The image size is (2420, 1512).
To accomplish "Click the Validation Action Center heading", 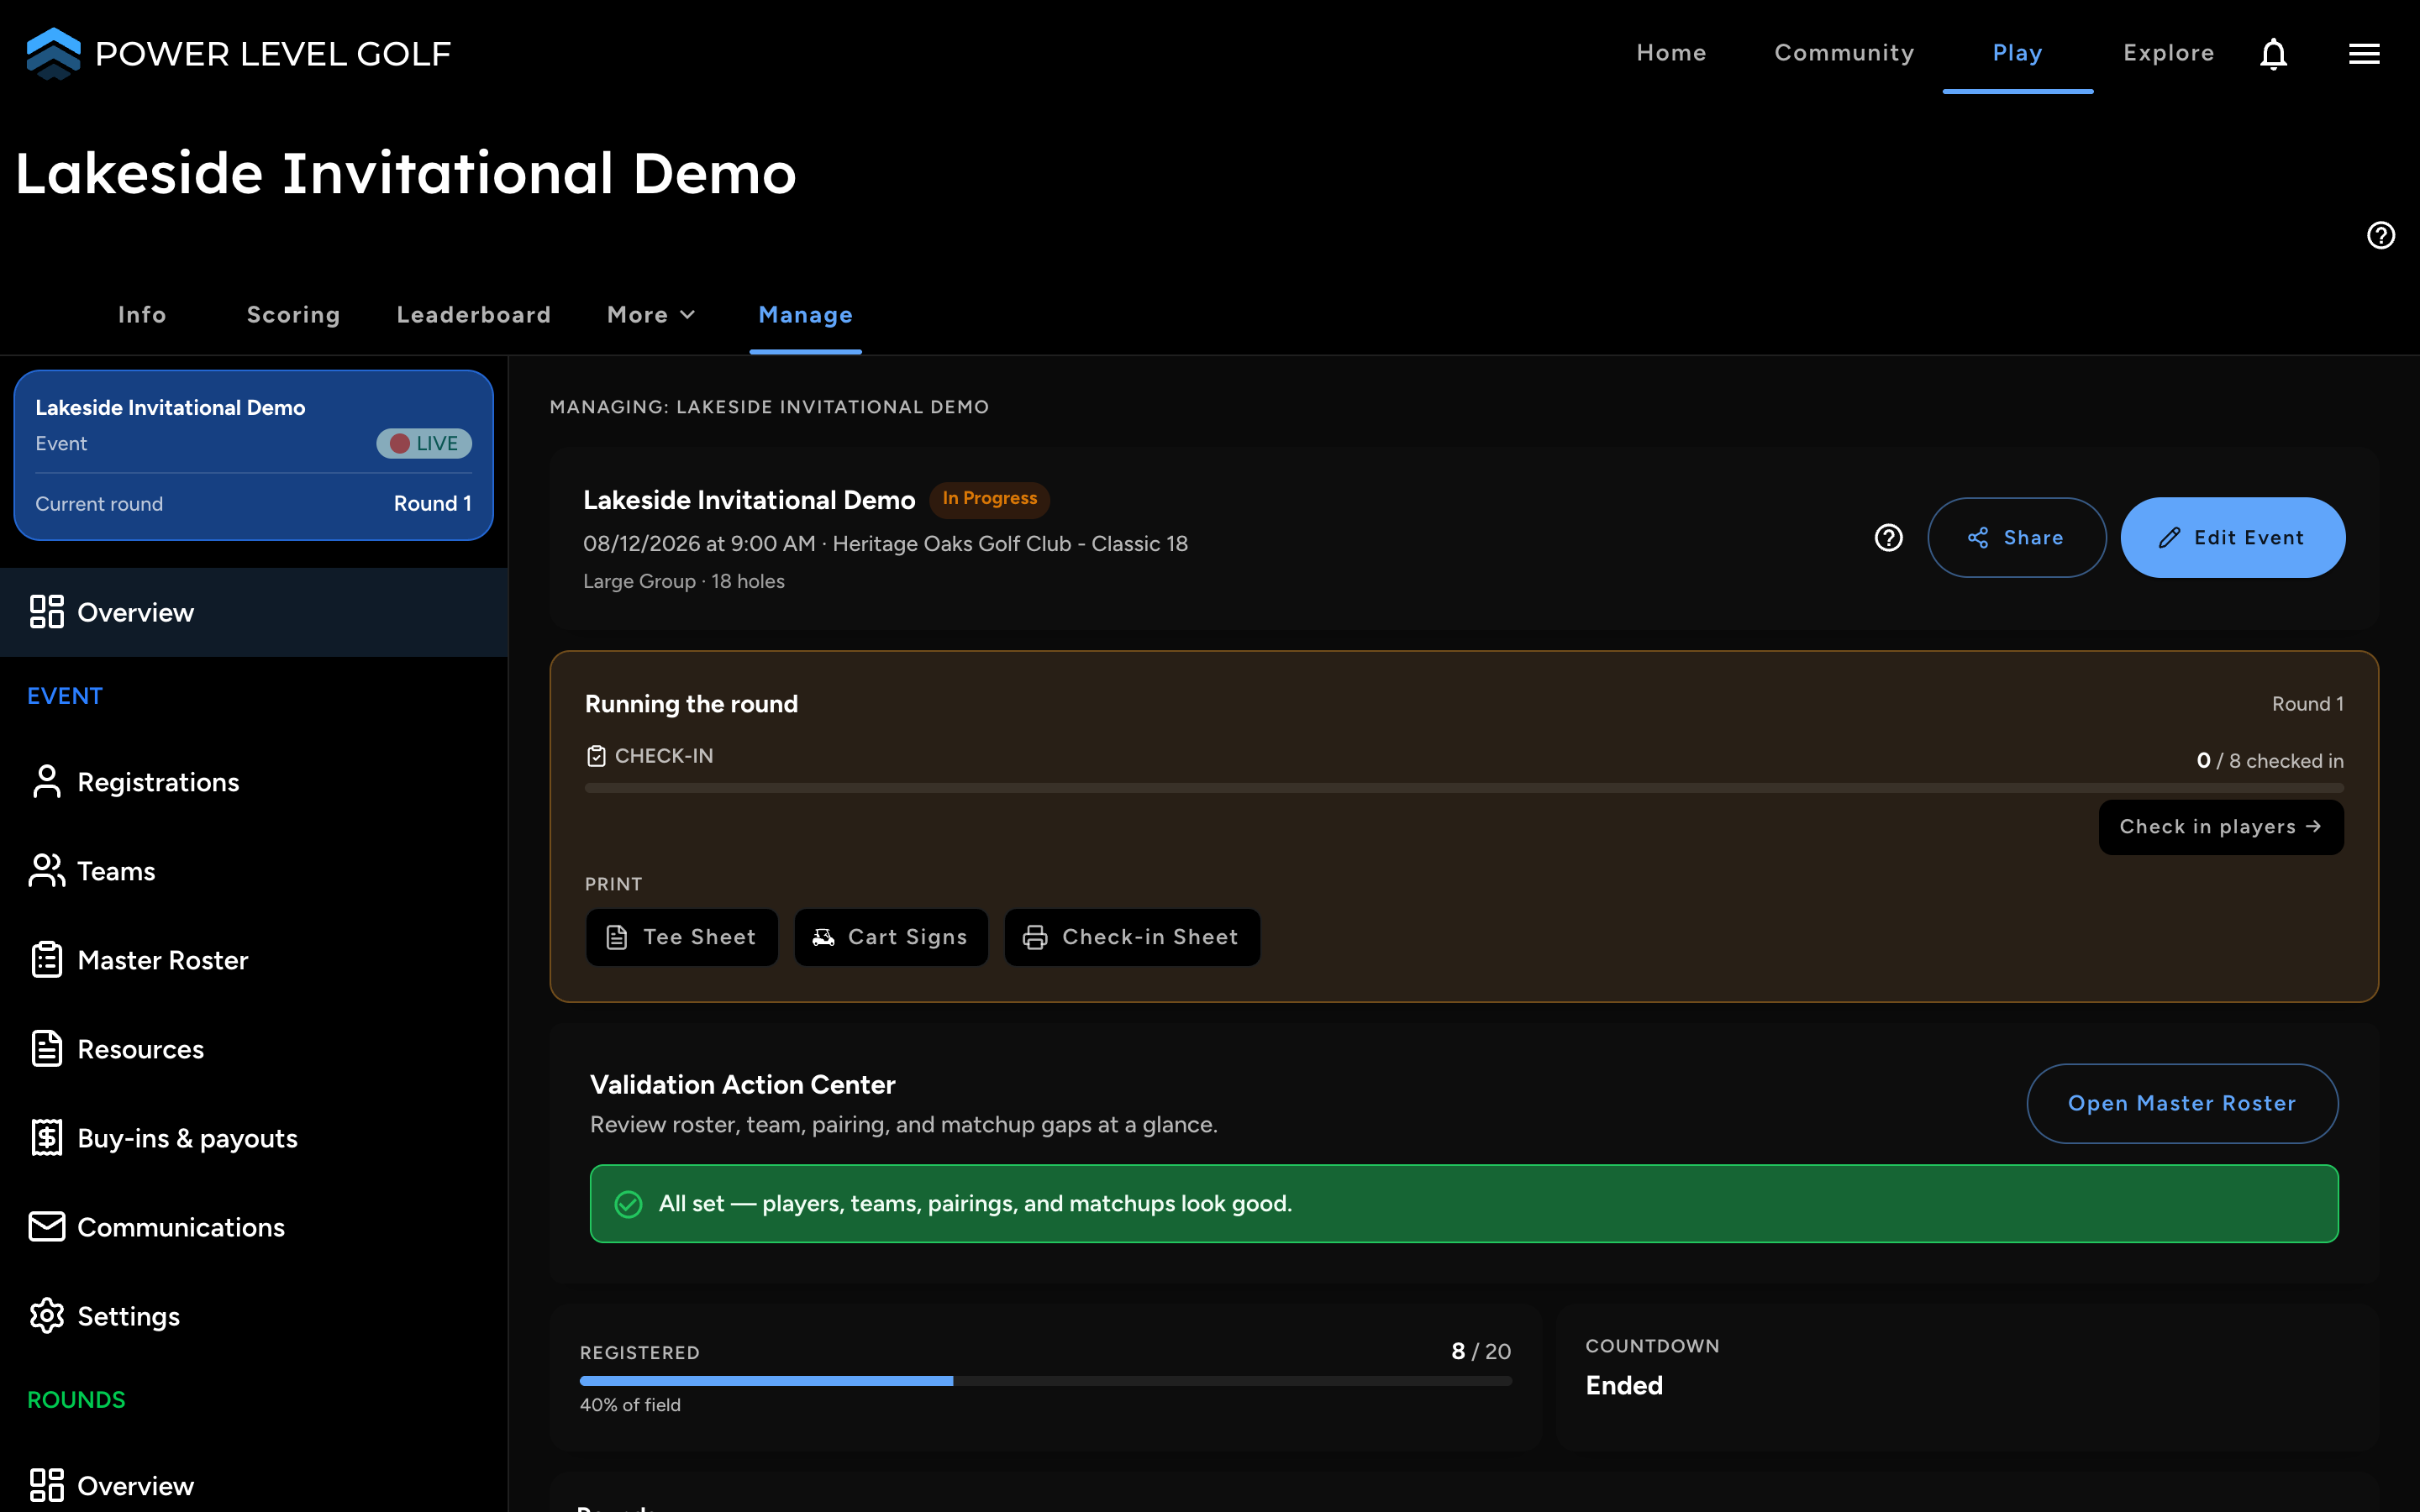I will click(742, 1085).
